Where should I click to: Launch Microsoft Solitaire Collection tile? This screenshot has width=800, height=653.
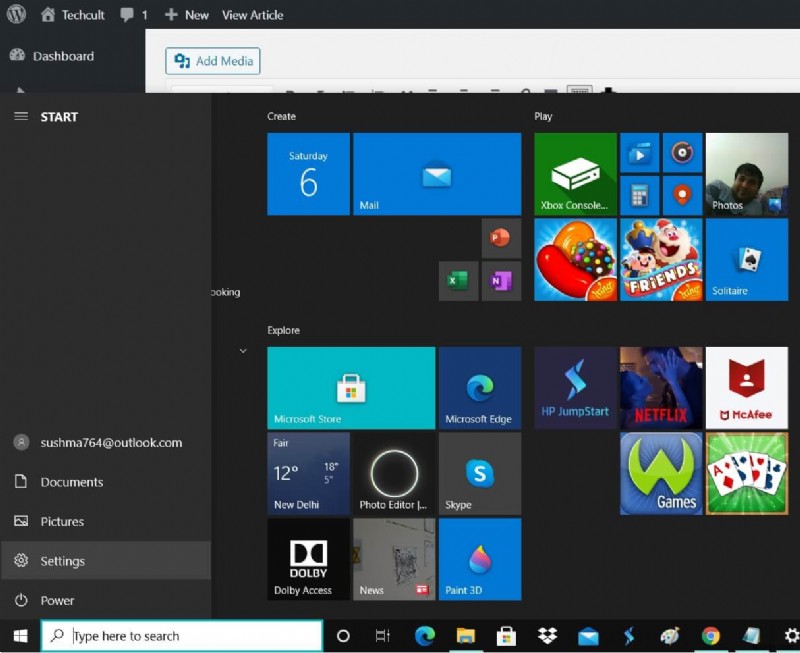pos(746,260)
